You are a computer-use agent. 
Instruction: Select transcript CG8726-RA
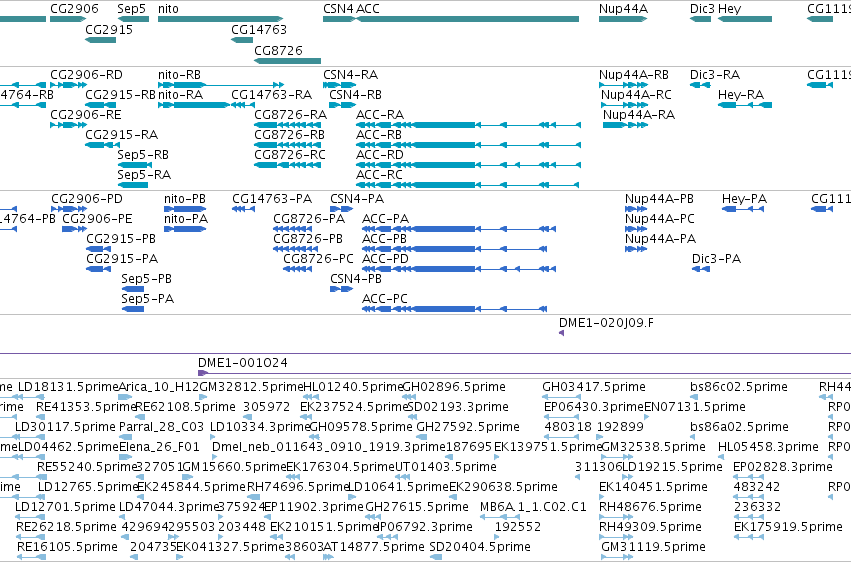(287, 125)
